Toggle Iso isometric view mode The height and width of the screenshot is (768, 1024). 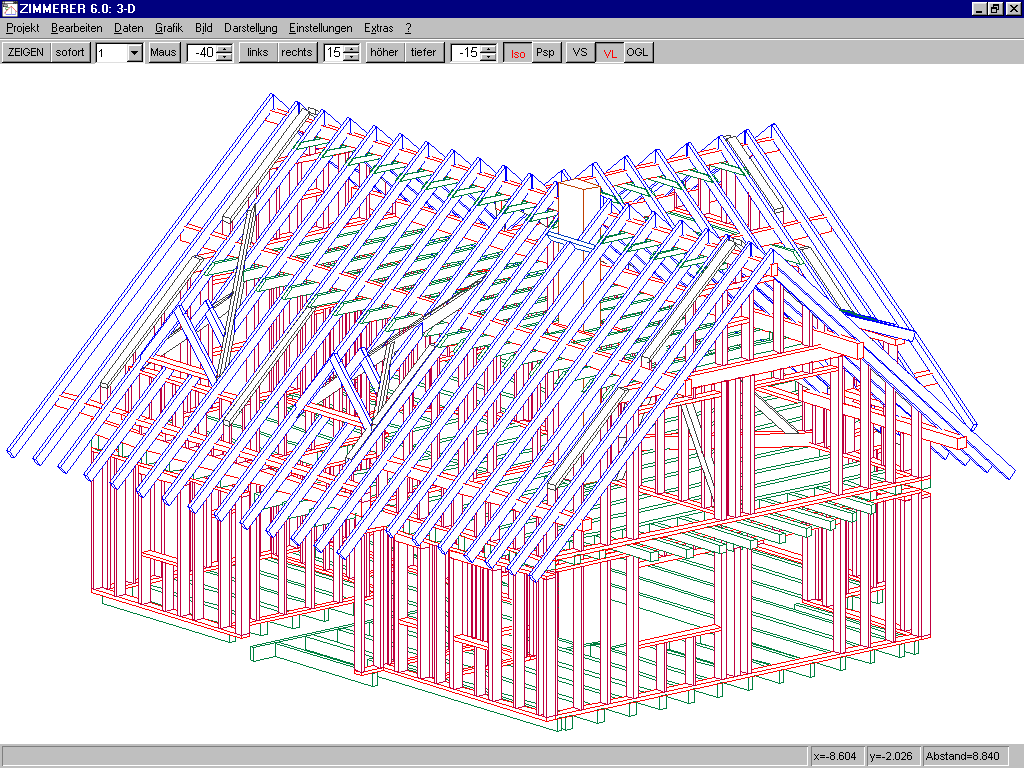click(517, 53)
